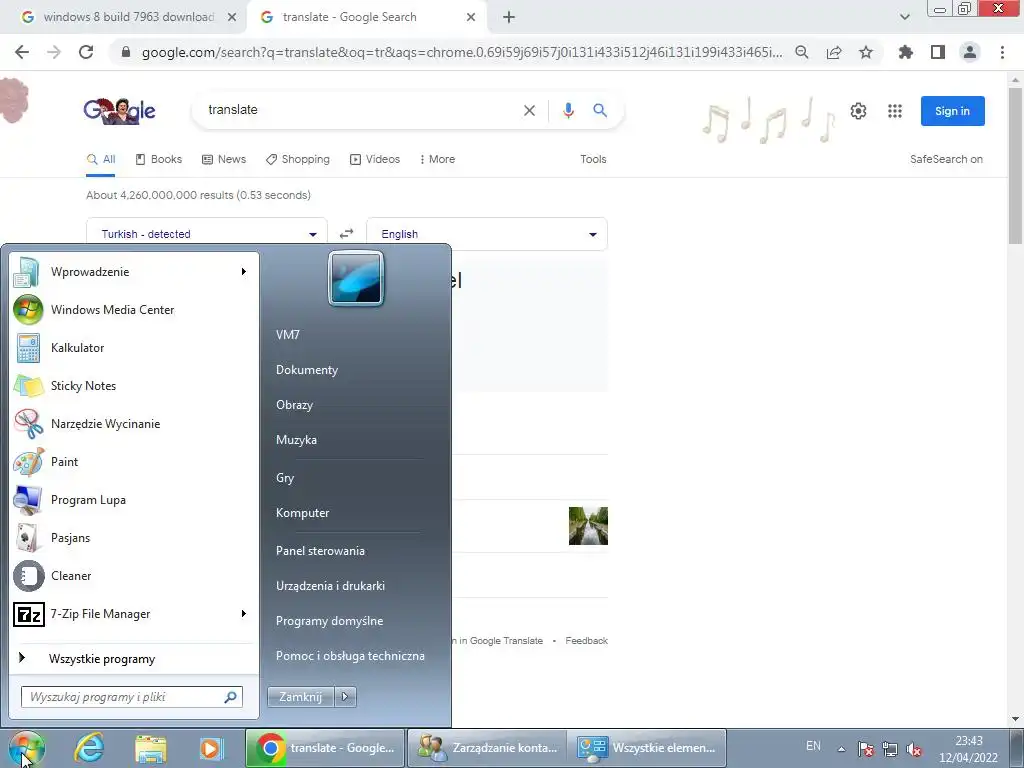Open Turkish - detected source language dropdown

pos(207,234)
